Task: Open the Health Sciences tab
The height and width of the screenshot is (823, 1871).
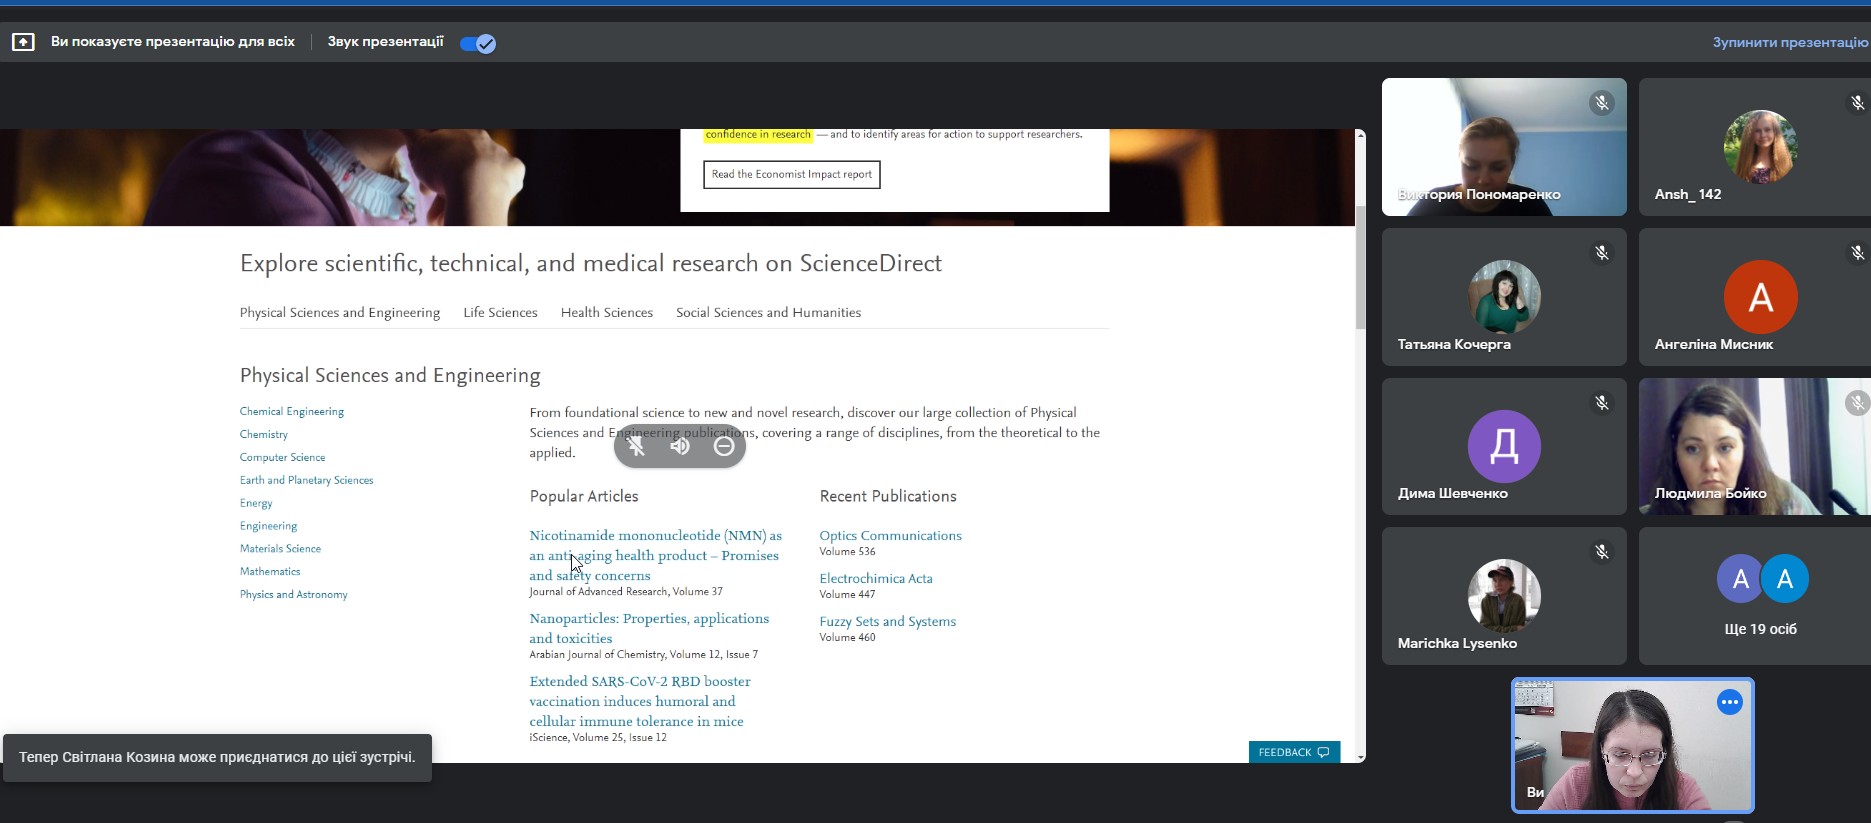Action: (x=607, y=313)
